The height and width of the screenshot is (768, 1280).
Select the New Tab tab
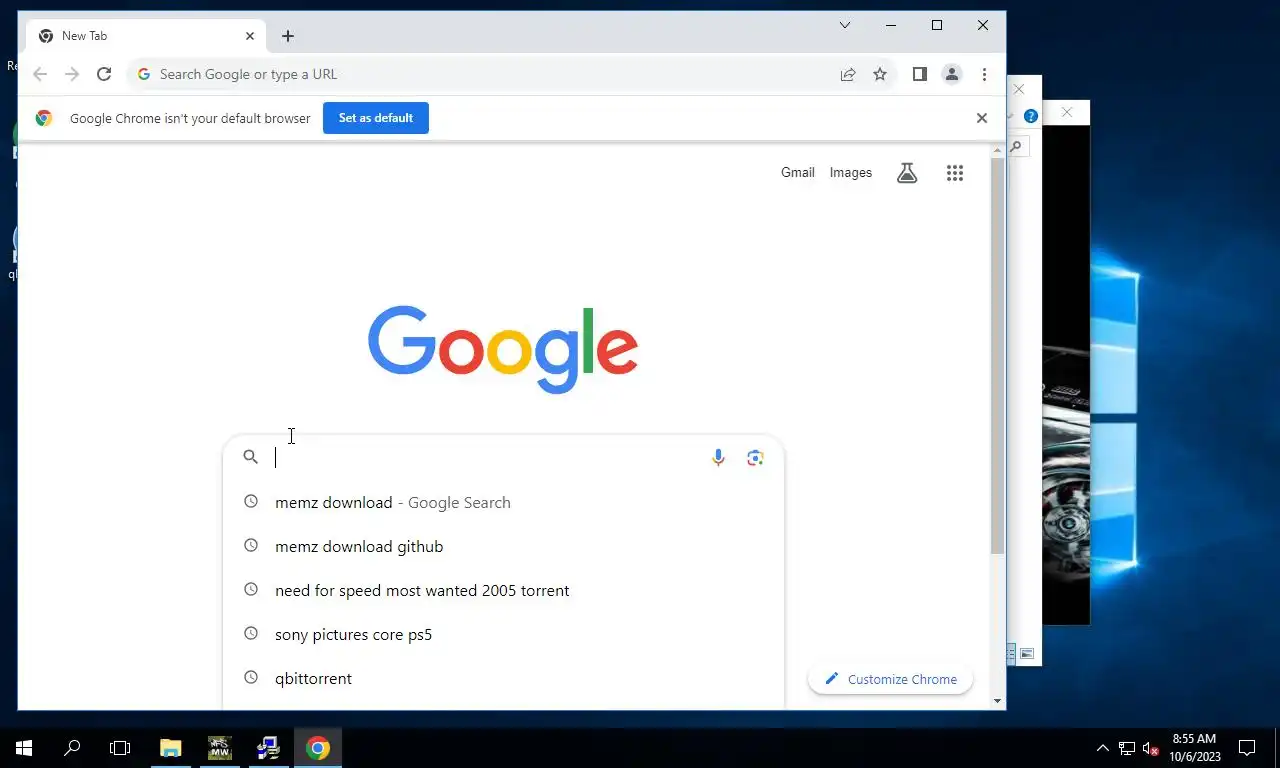[x=146, y=36]
